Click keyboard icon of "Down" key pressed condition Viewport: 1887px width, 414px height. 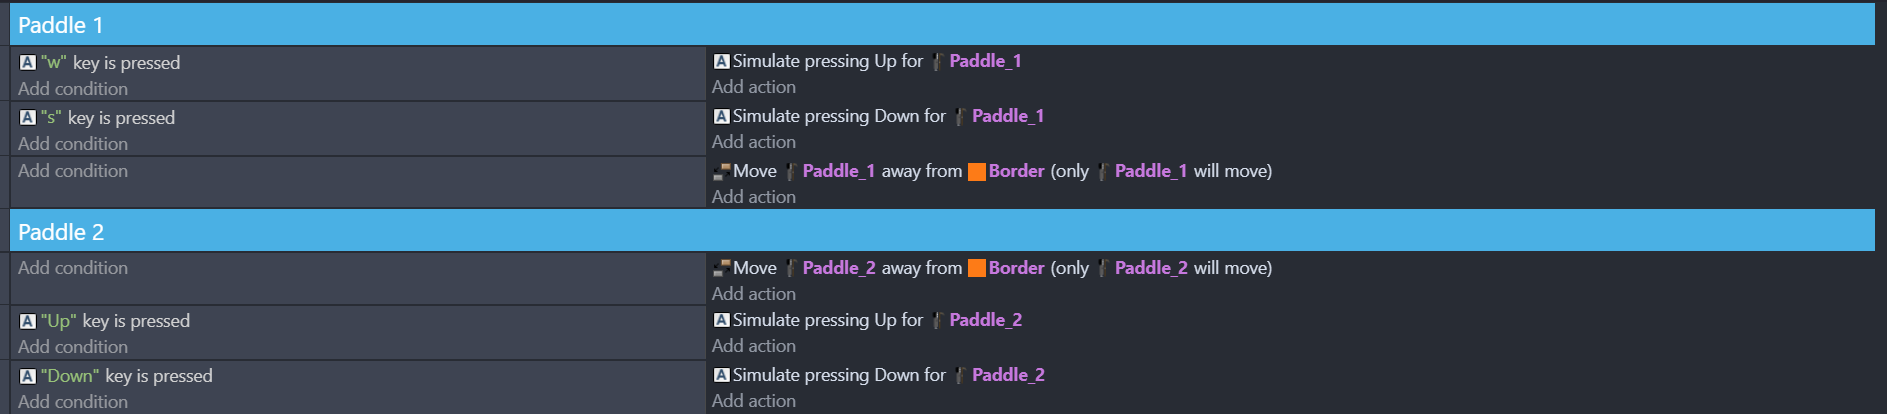point(27,376)
